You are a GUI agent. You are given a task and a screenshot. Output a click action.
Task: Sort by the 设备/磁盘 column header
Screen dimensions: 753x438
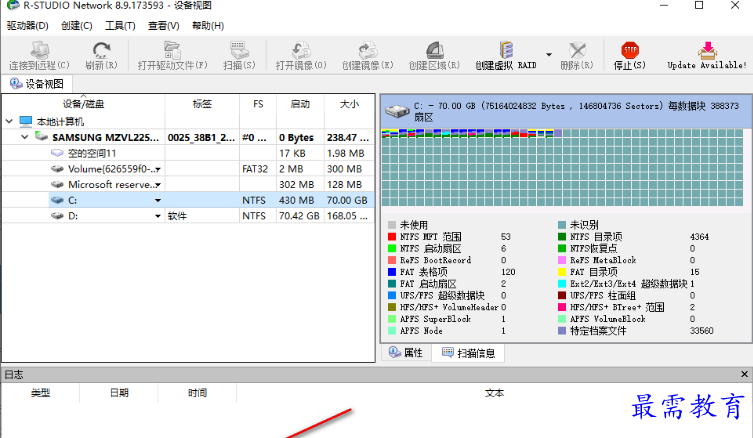coord(84,104)
